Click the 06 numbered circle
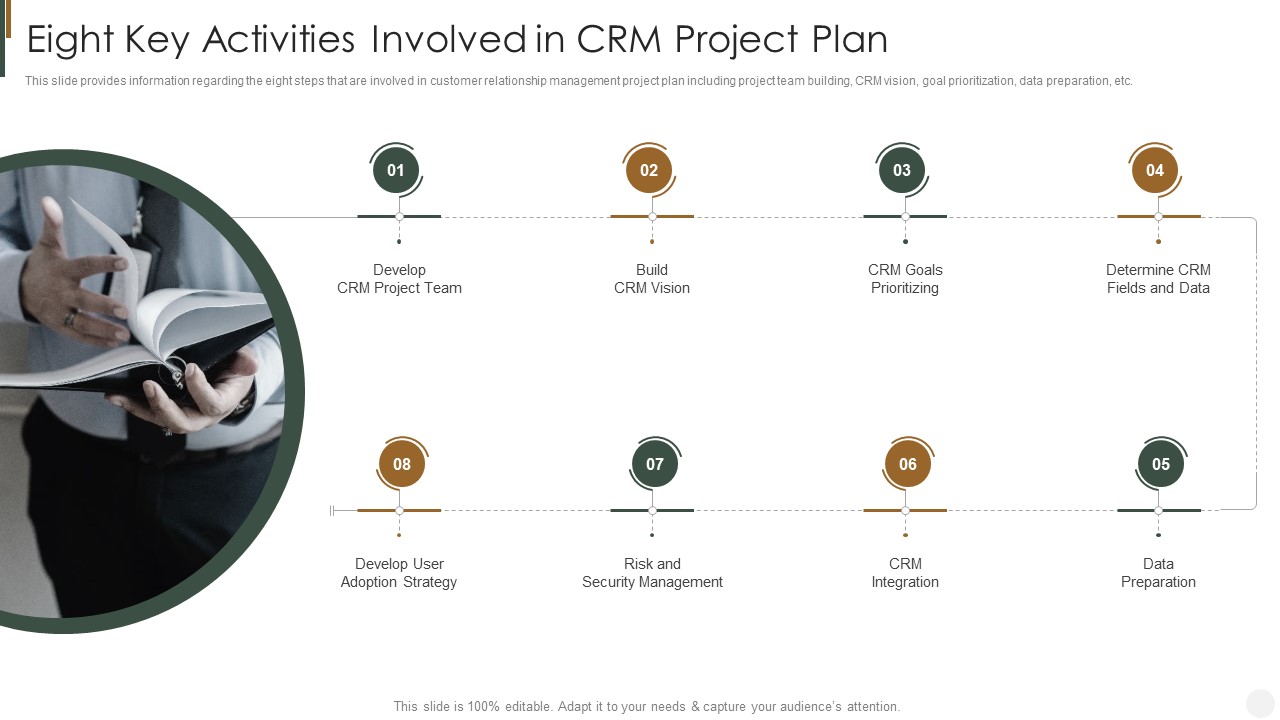The width and height of the screenshot is (1280, 720). click(908, 464)
